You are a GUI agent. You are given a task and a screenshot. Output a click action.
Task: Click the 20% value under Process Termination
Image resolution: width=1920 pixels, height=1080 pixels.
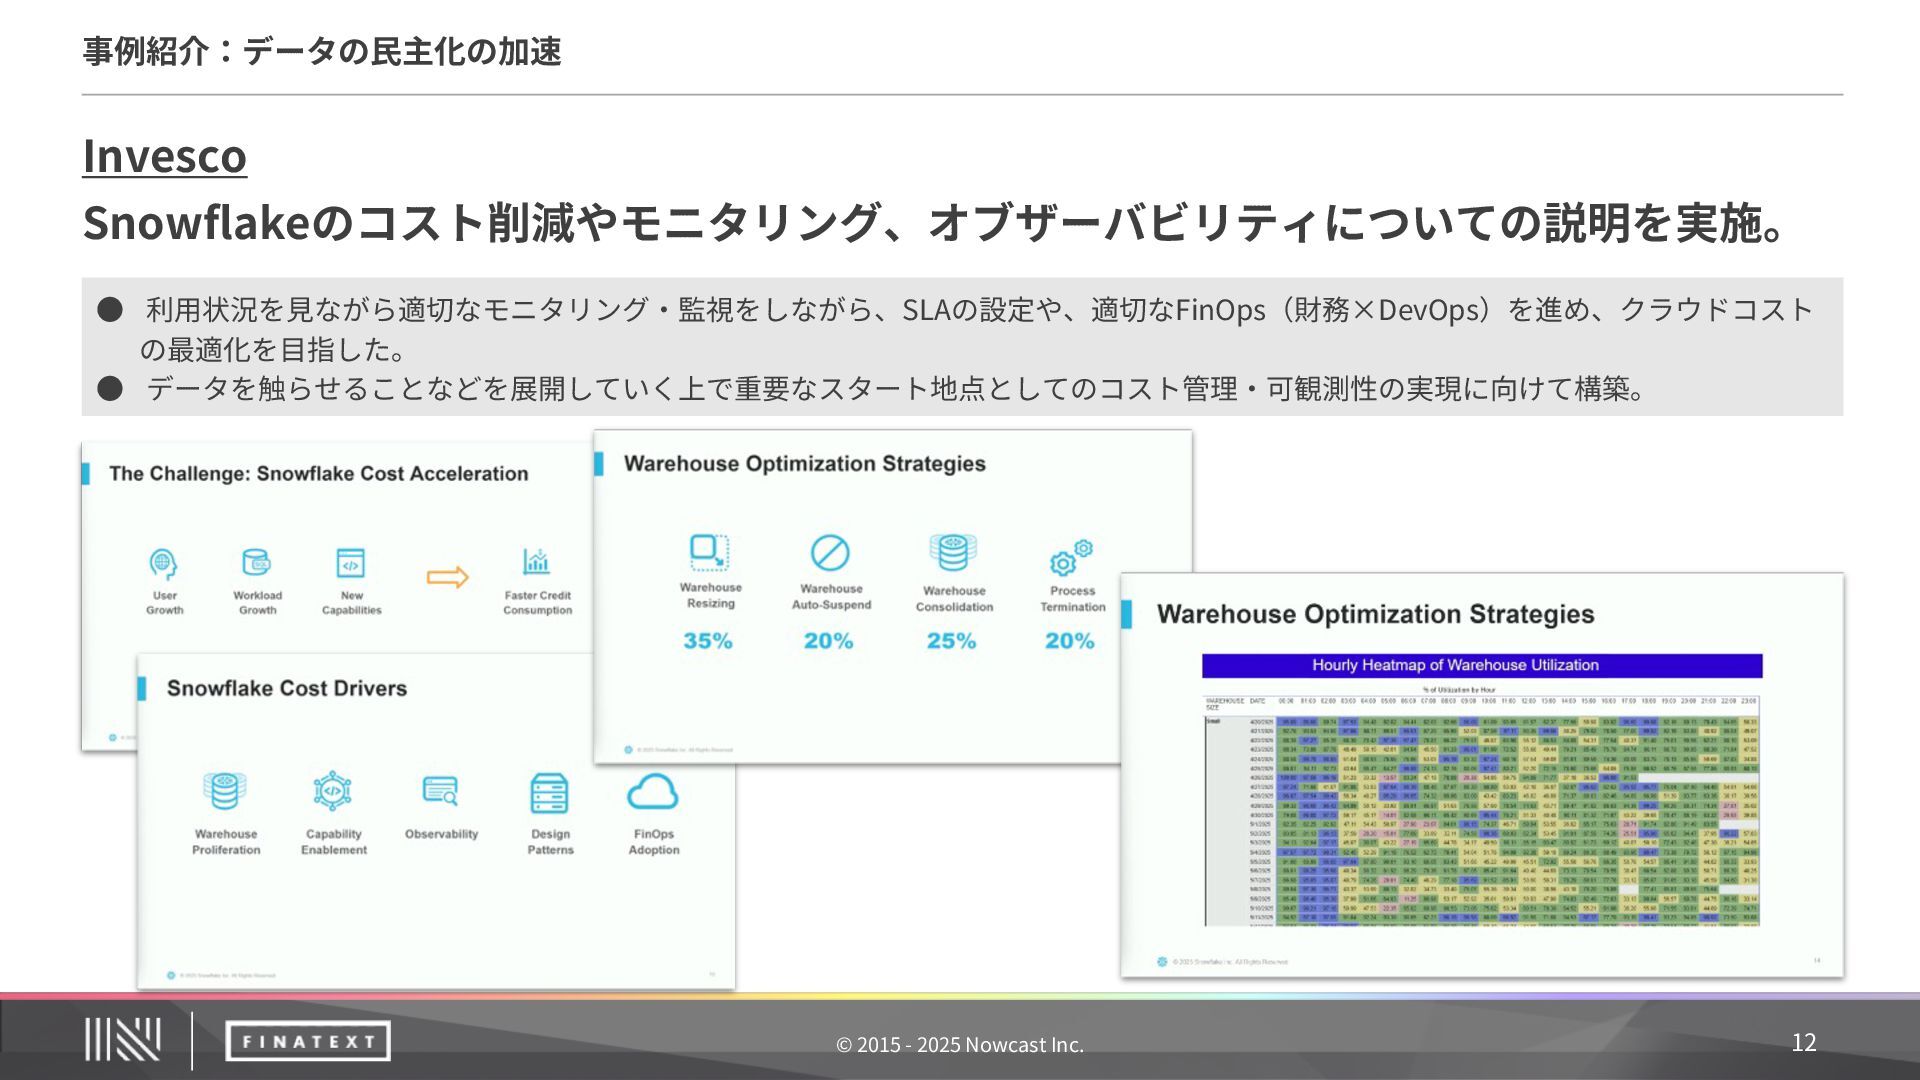tap(1070, 641)
